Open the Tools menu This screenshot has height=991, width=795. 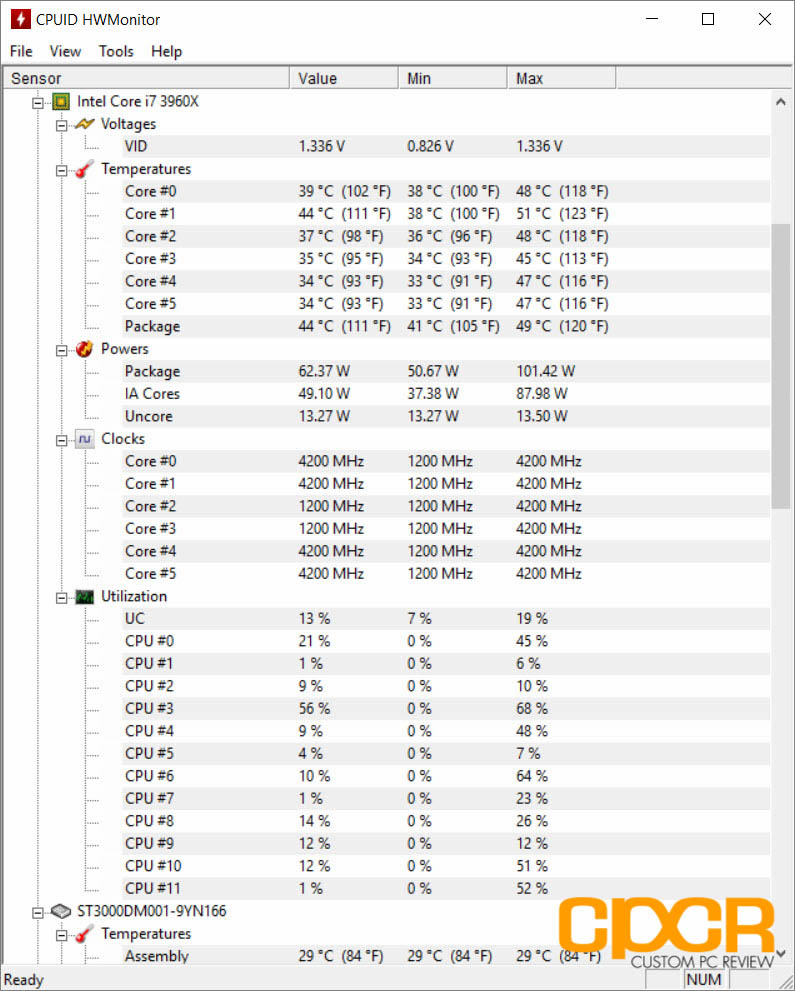[x=116, y=51]
